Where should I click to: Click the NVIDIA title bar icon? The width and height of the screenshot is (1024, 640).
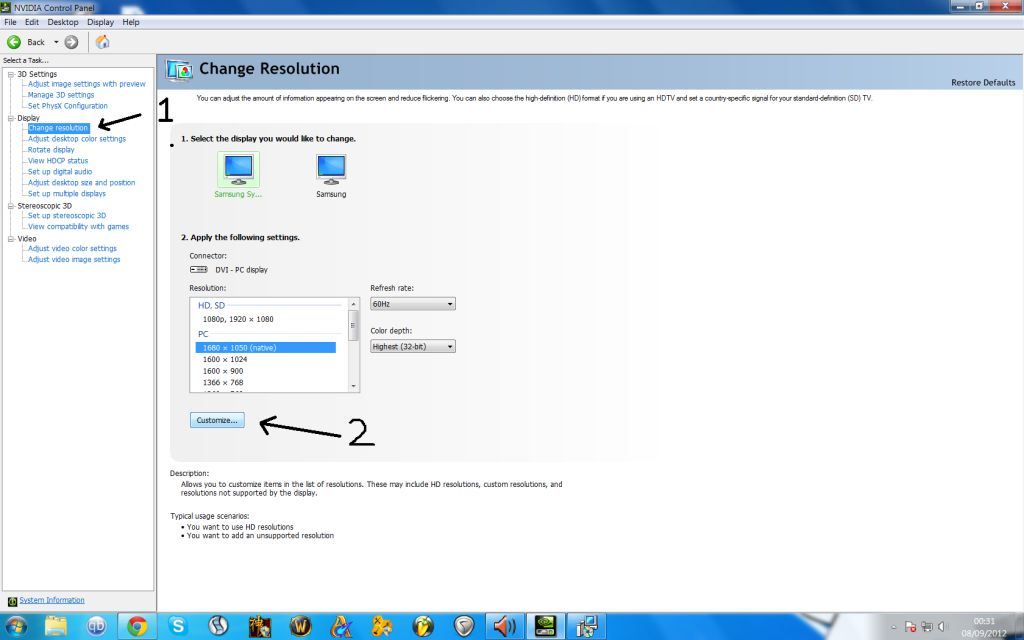click(x=7, y=7)
